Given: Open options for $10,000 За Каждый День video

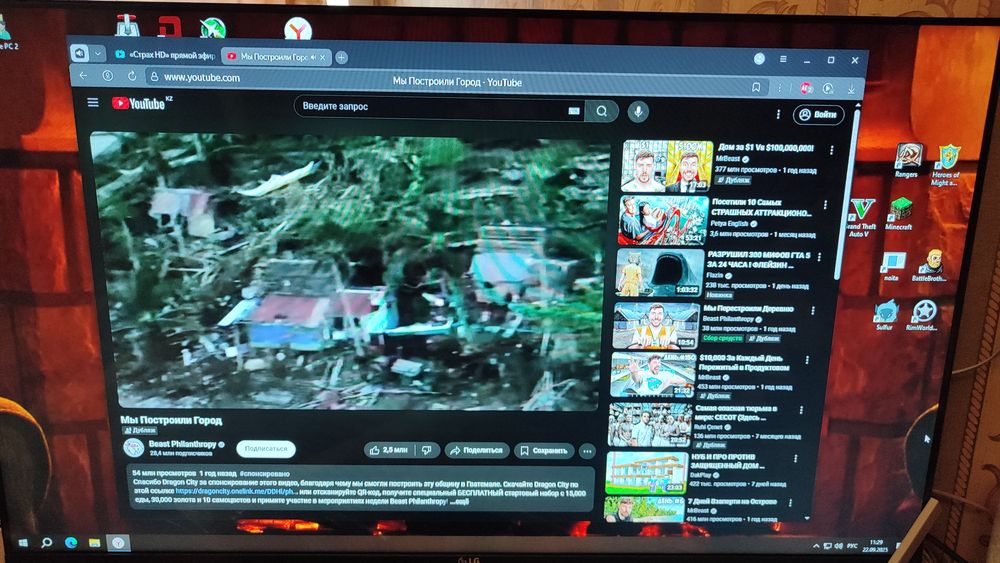Looking at the screenshot, I should [807, 360].
